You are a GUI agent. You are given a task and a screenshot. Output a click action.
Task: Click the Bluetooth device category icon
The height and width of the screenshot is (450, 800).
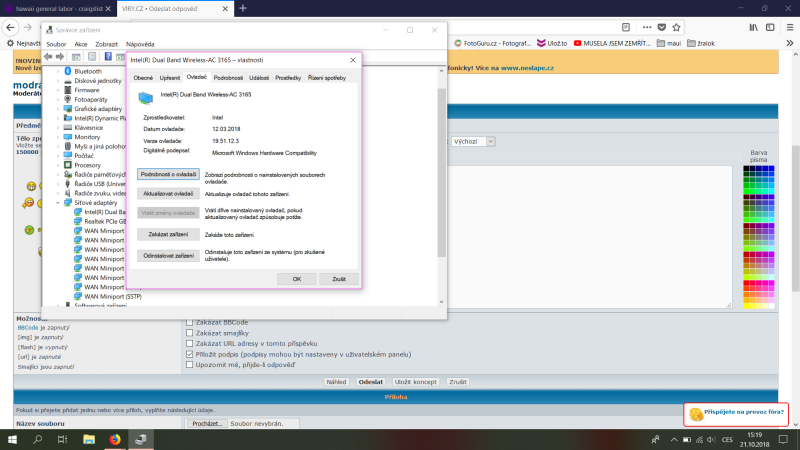68,71
